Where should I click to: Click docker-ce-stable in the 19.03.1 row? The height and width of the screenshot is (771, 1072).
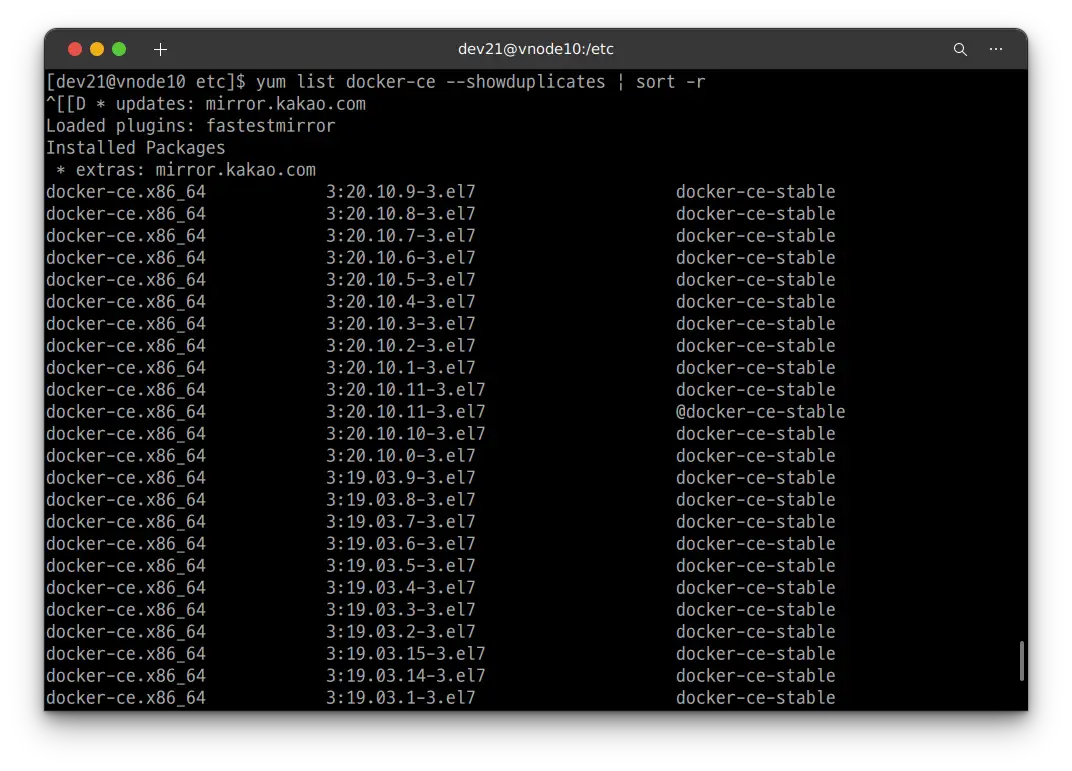click(755, 697)
